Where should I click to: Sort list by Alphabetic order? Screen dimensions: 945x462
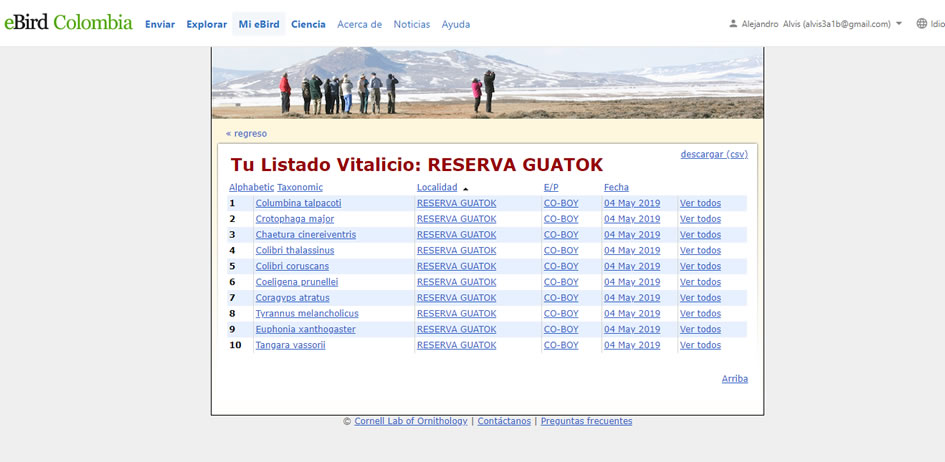click(251, 187)
